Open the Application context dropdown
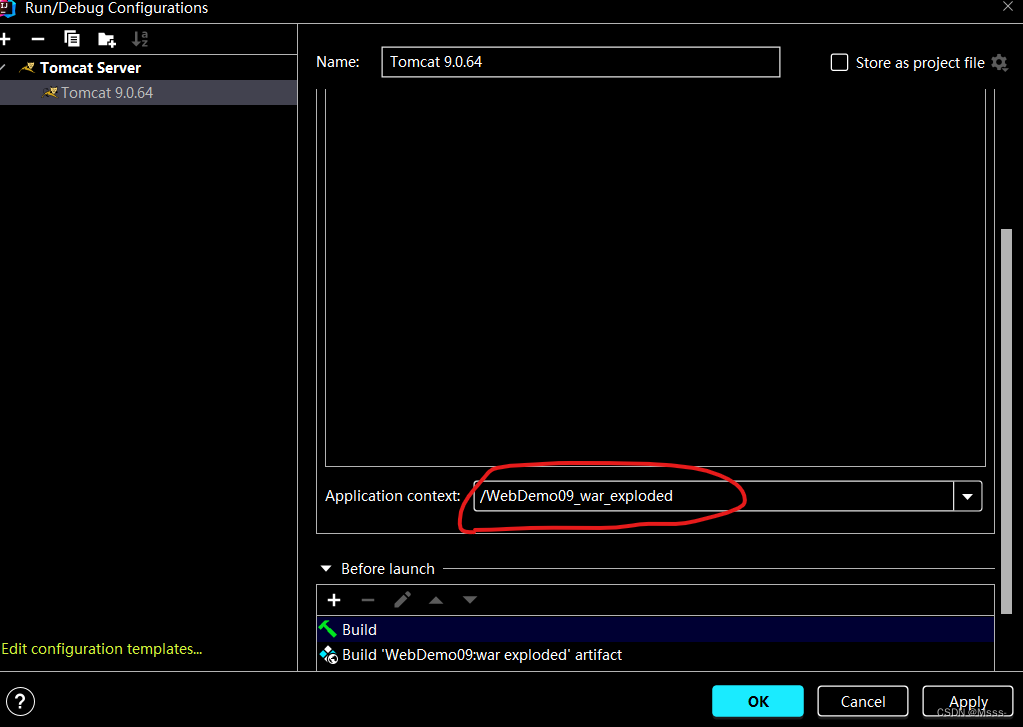Screen dimensions: 1023x727 pyautogui.click(x=968, y=497)
